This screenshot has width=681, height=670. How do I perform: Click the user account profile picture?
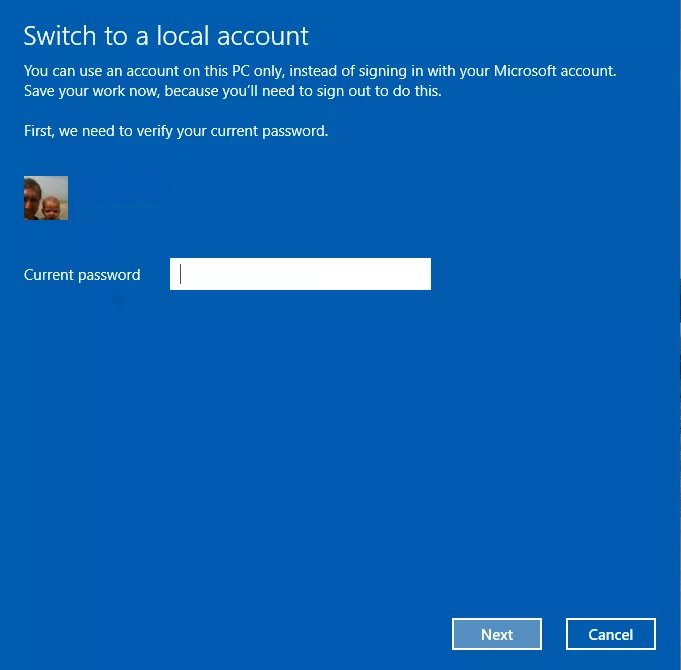[x=46, y=198]
